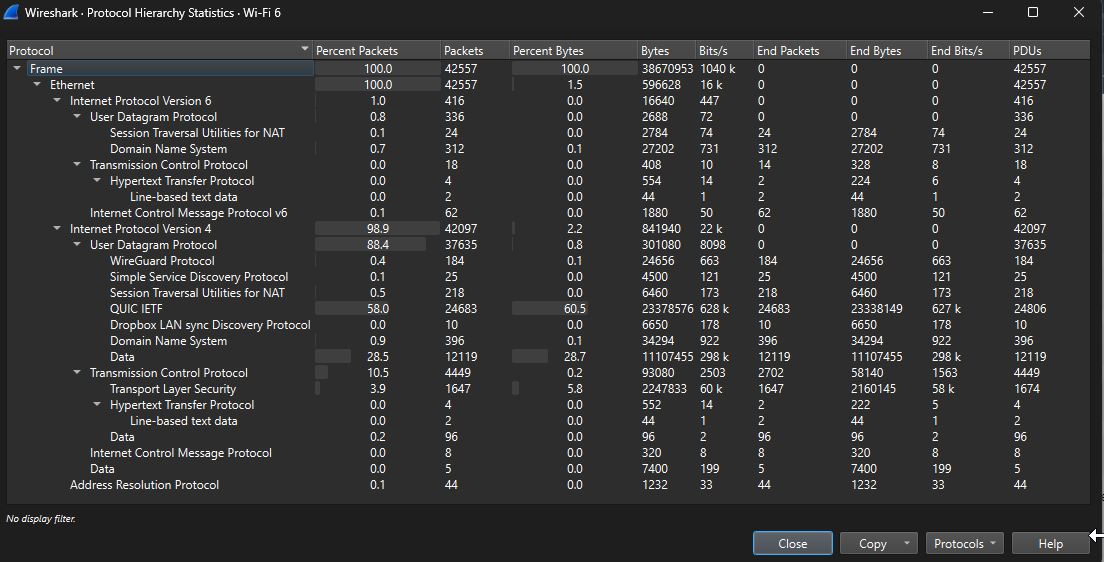
Task: Click the Help button
Action: (1050, 543)
